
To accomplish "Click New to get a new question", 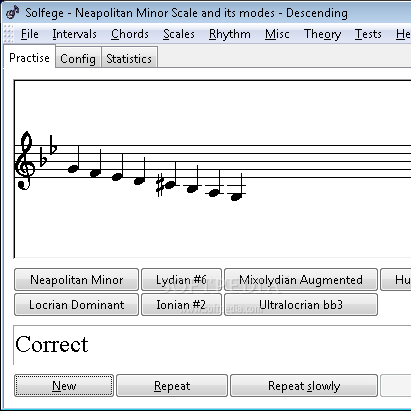I will point(64,386).
